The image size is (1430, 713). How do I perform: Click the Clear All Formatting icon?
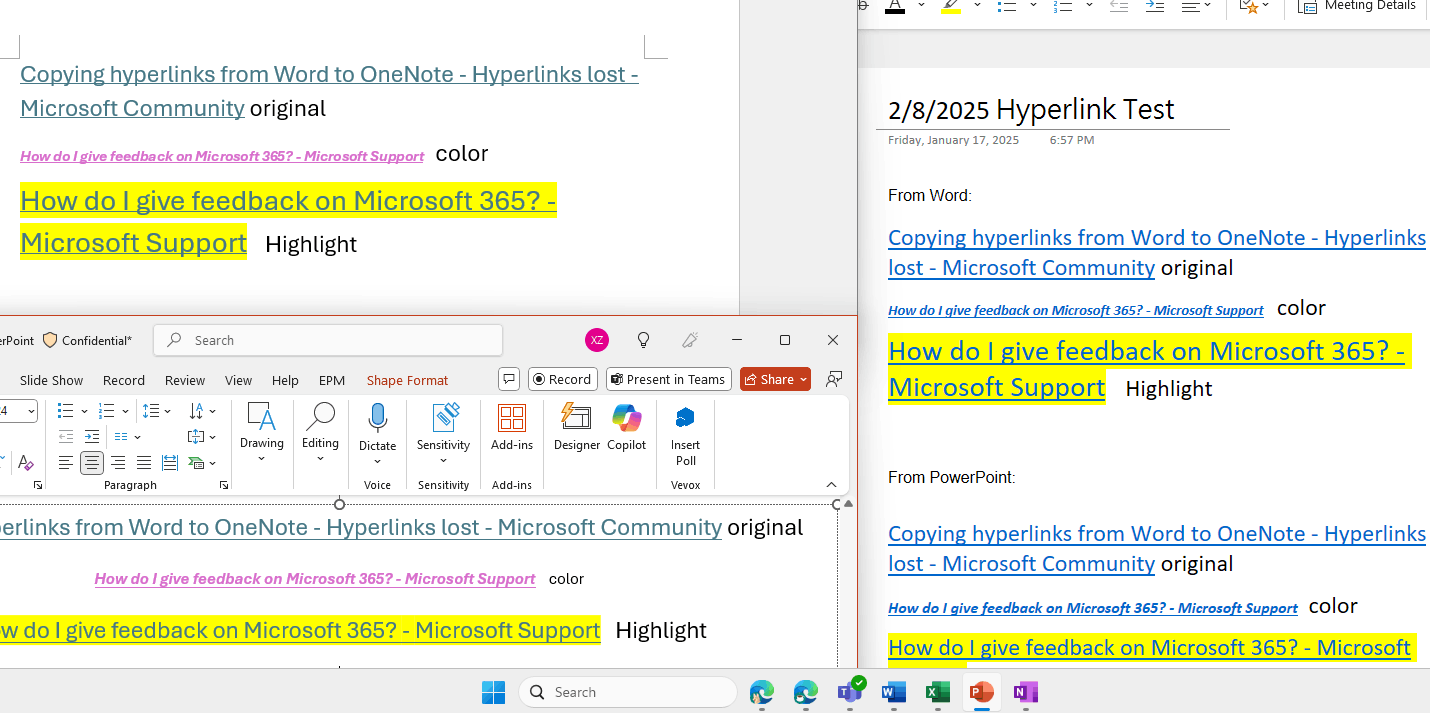(26, 462)
